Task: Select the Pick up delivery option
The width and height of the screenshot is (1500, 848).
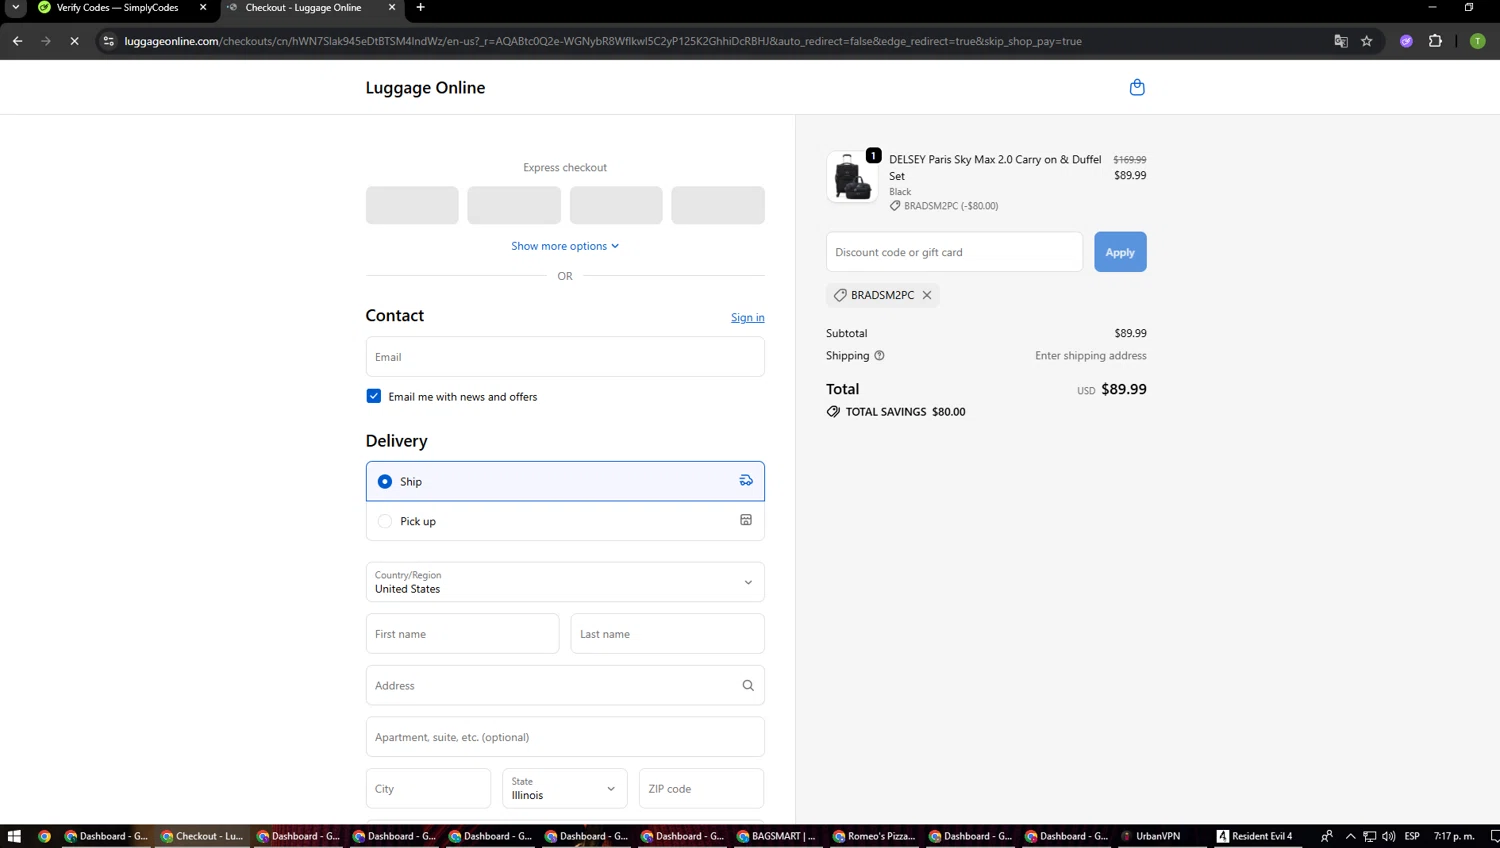Action: [x=565, y=521]
